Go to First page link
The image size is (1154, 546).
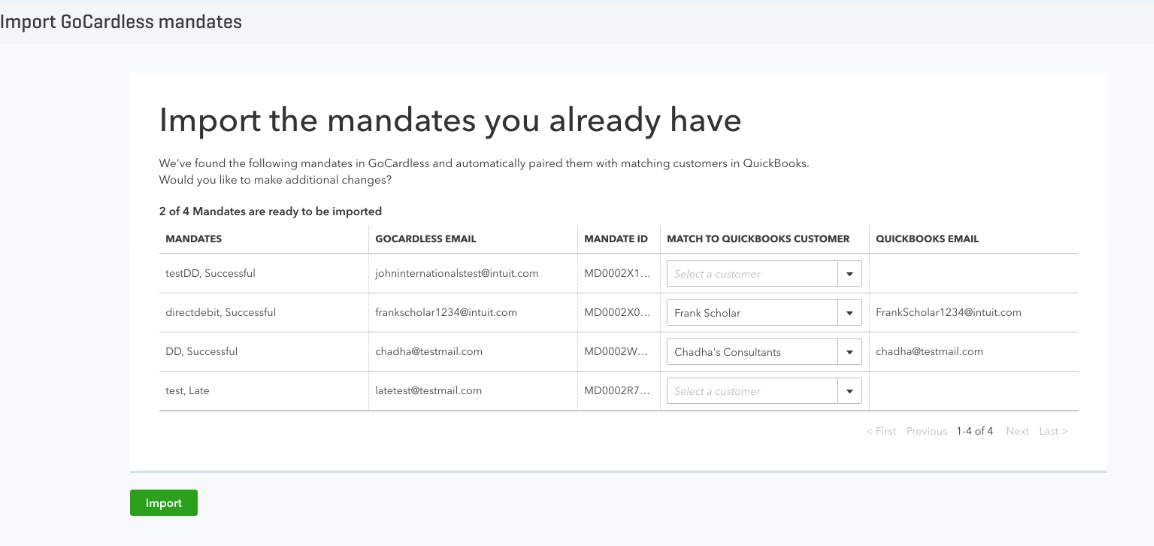(881, 431)
